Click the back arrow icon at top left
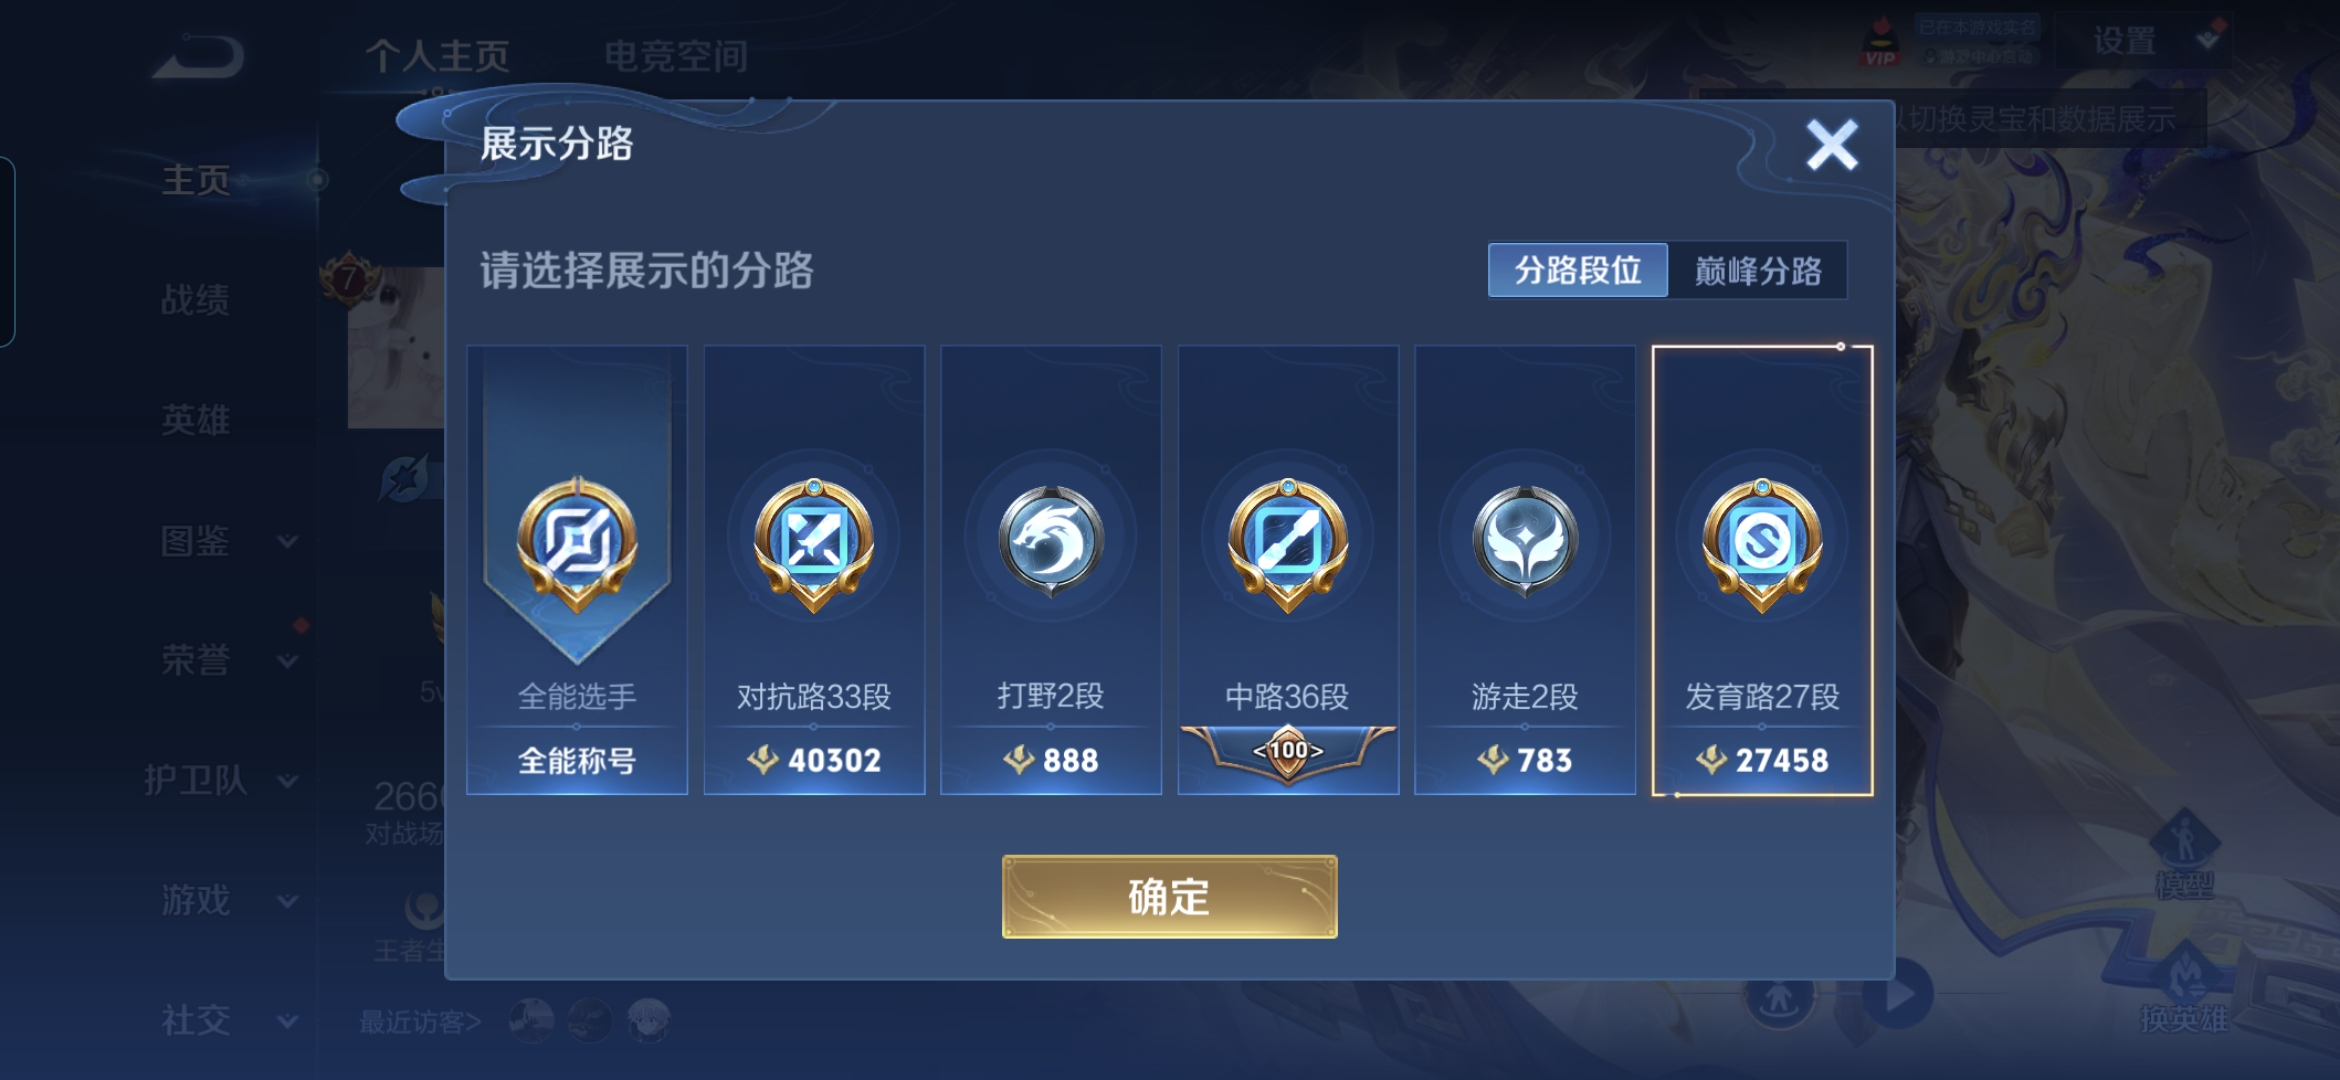This screenshot has width=2340, height=1080. pyautogui.click(x=199, y=56)
